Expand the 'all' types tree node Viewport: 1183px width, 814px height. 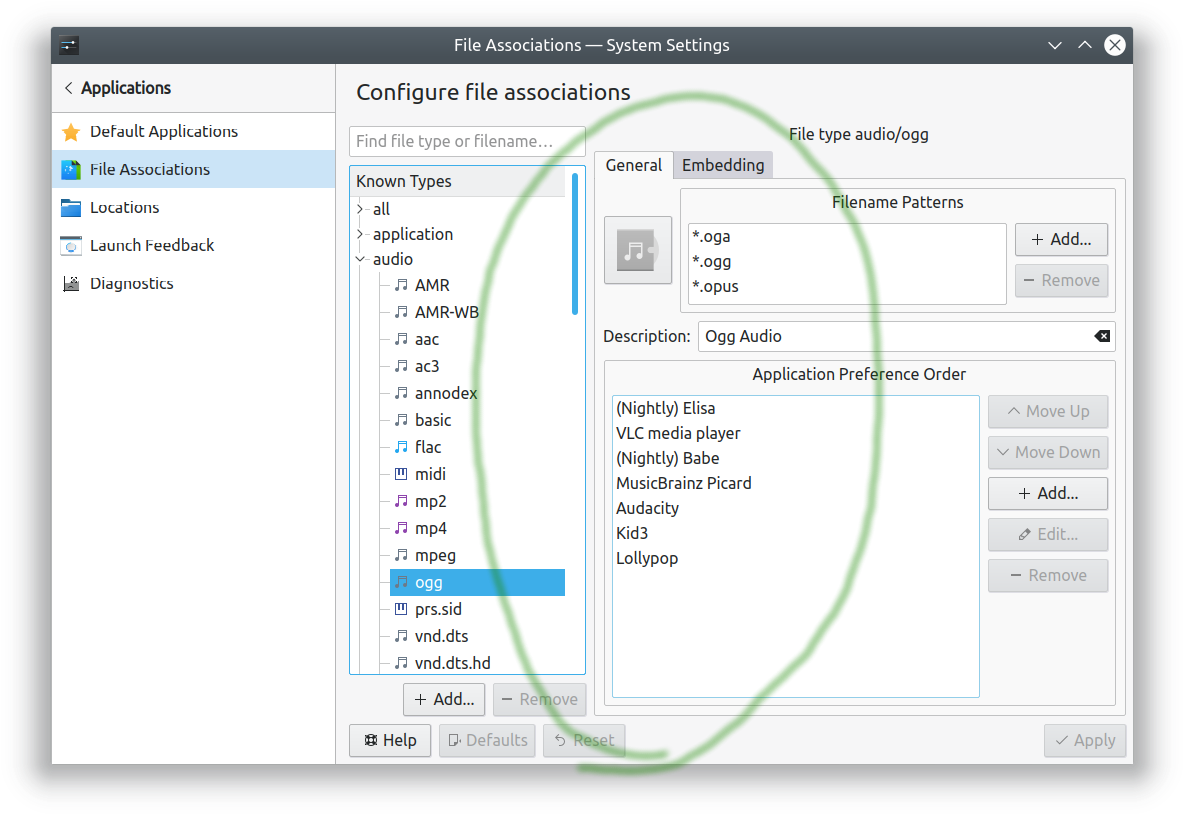[x=361, y=209]
